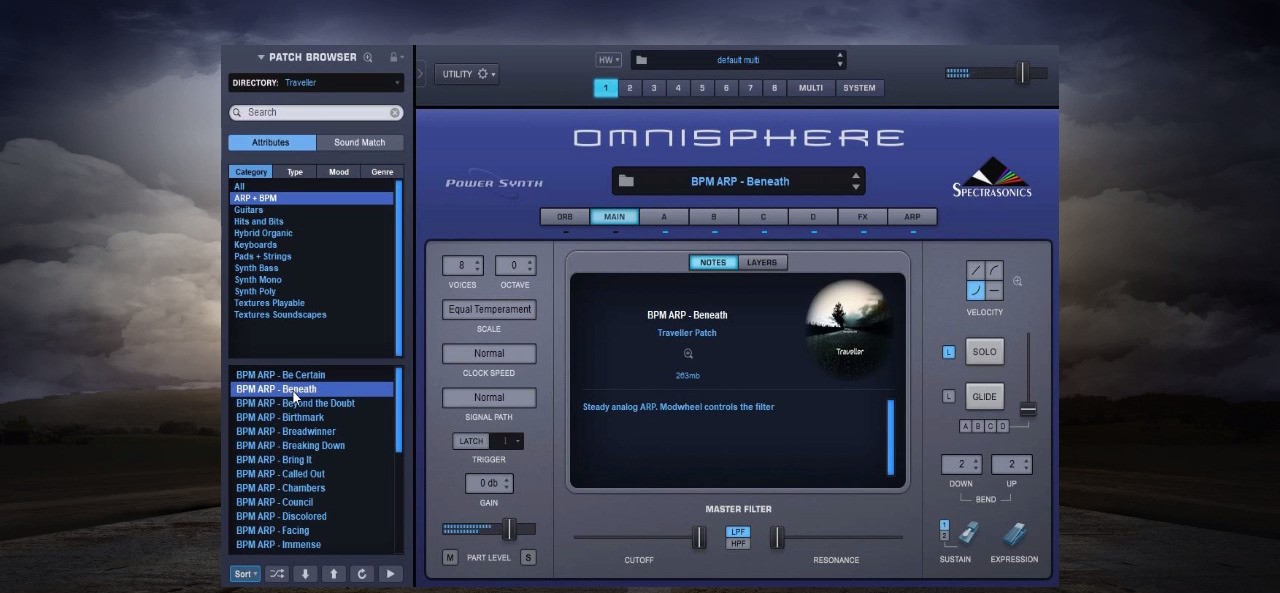Select the flat velocity curve icon

click(994, 290)
